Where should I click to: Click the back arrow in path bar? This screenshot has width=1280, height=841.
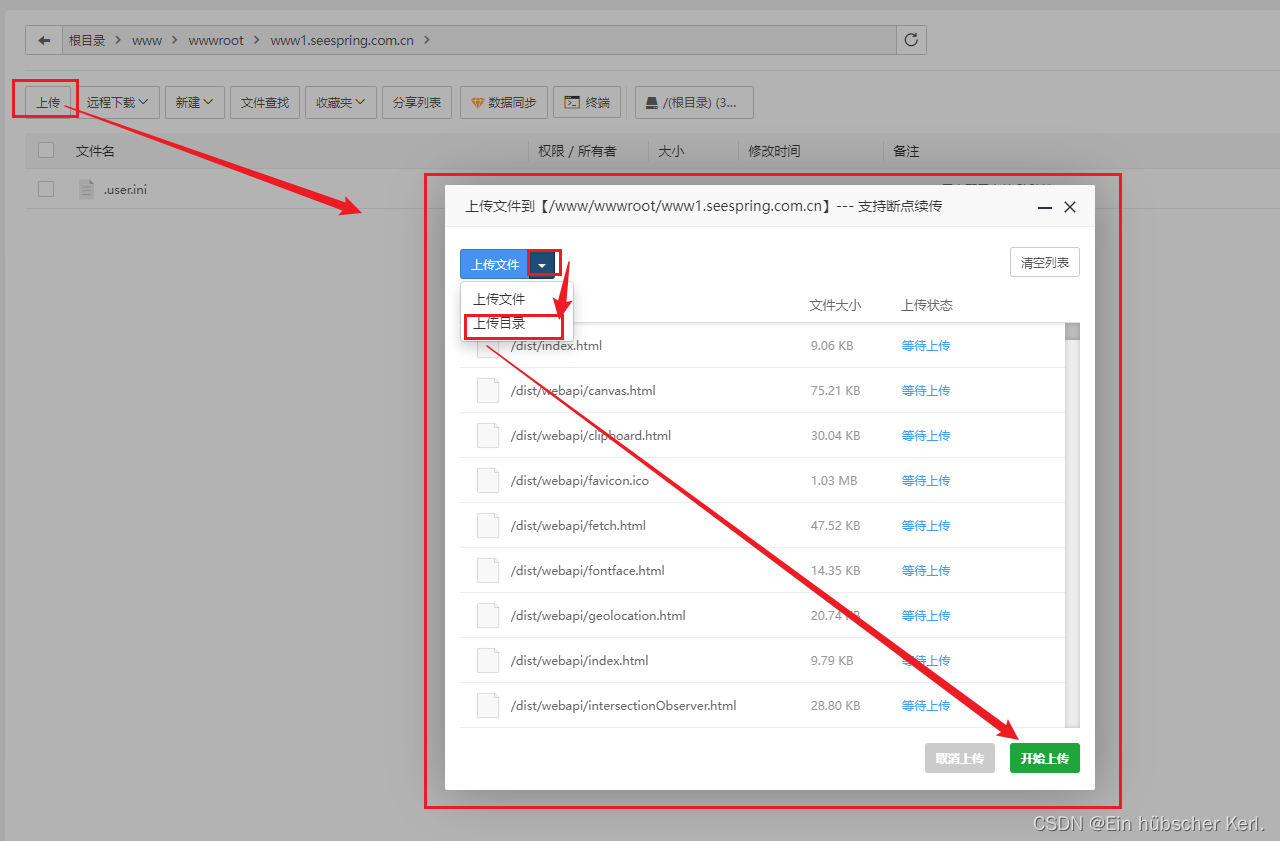[43, 40]
